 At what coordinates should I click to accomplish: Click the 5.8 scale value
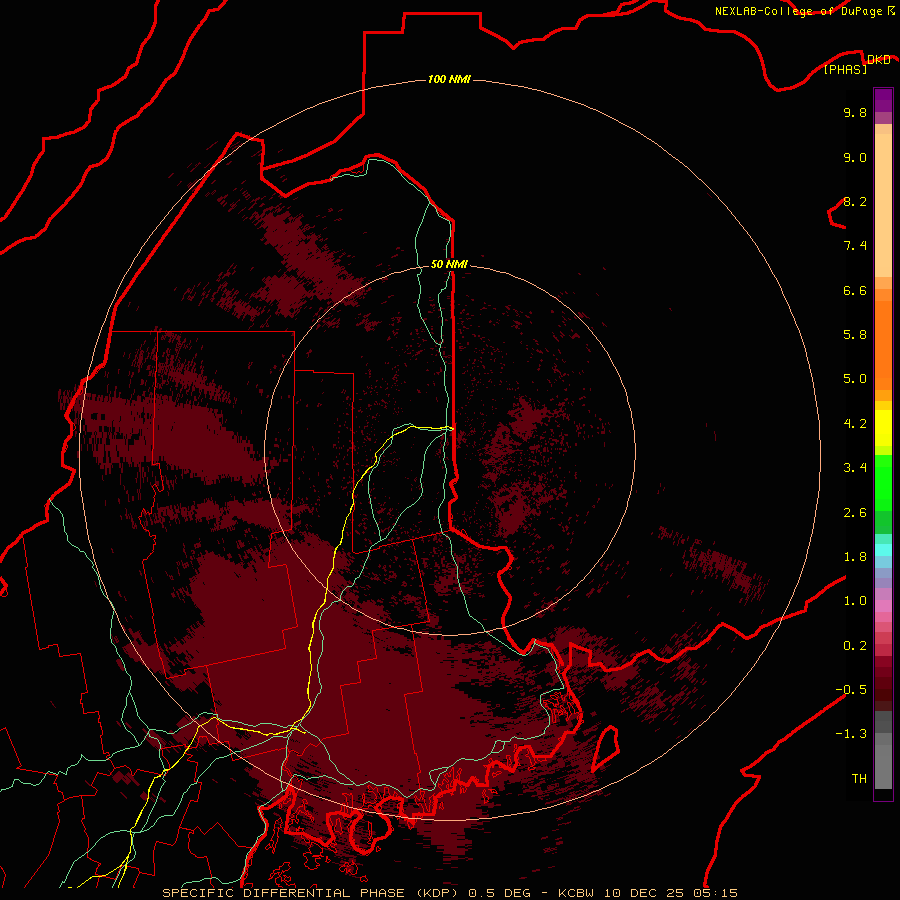pyautogui.click(x=855, y=335)
